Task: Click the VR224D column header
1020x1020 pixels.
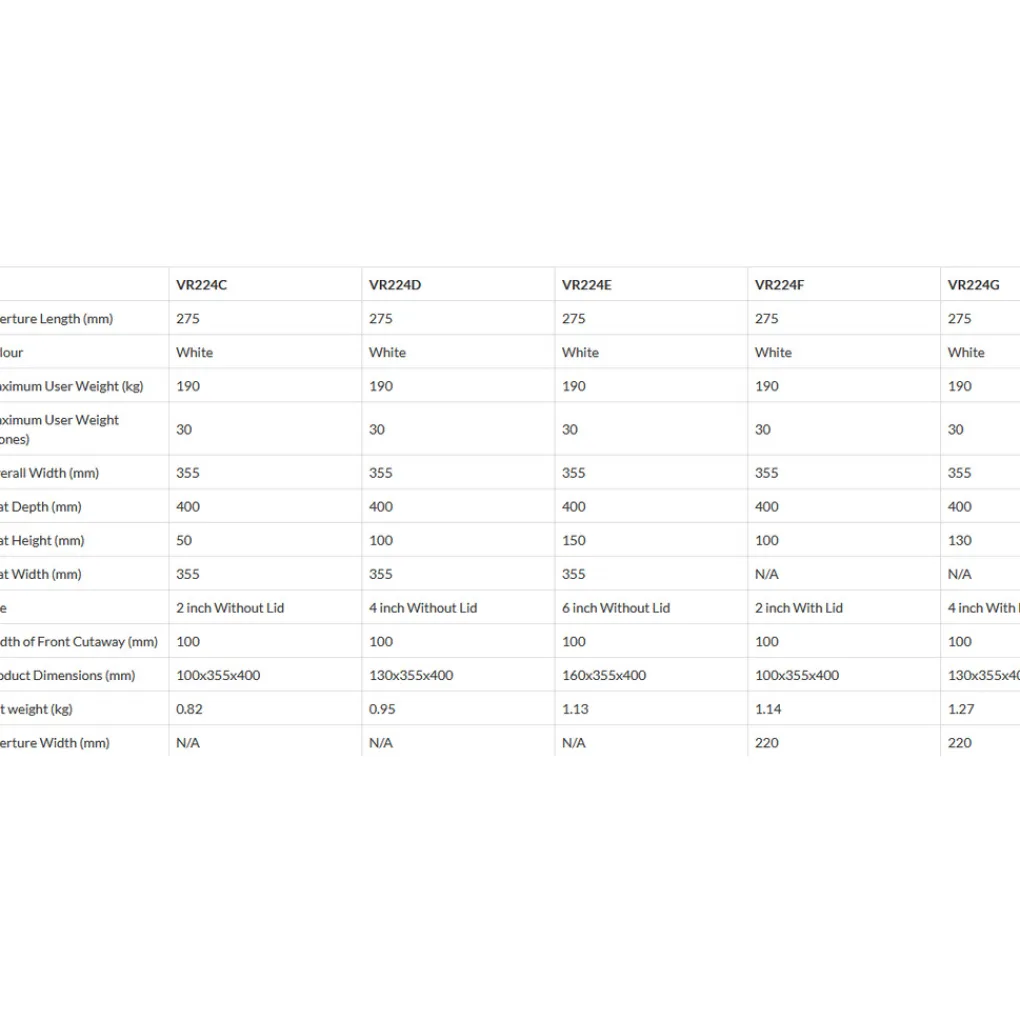Action: point(395,285)
